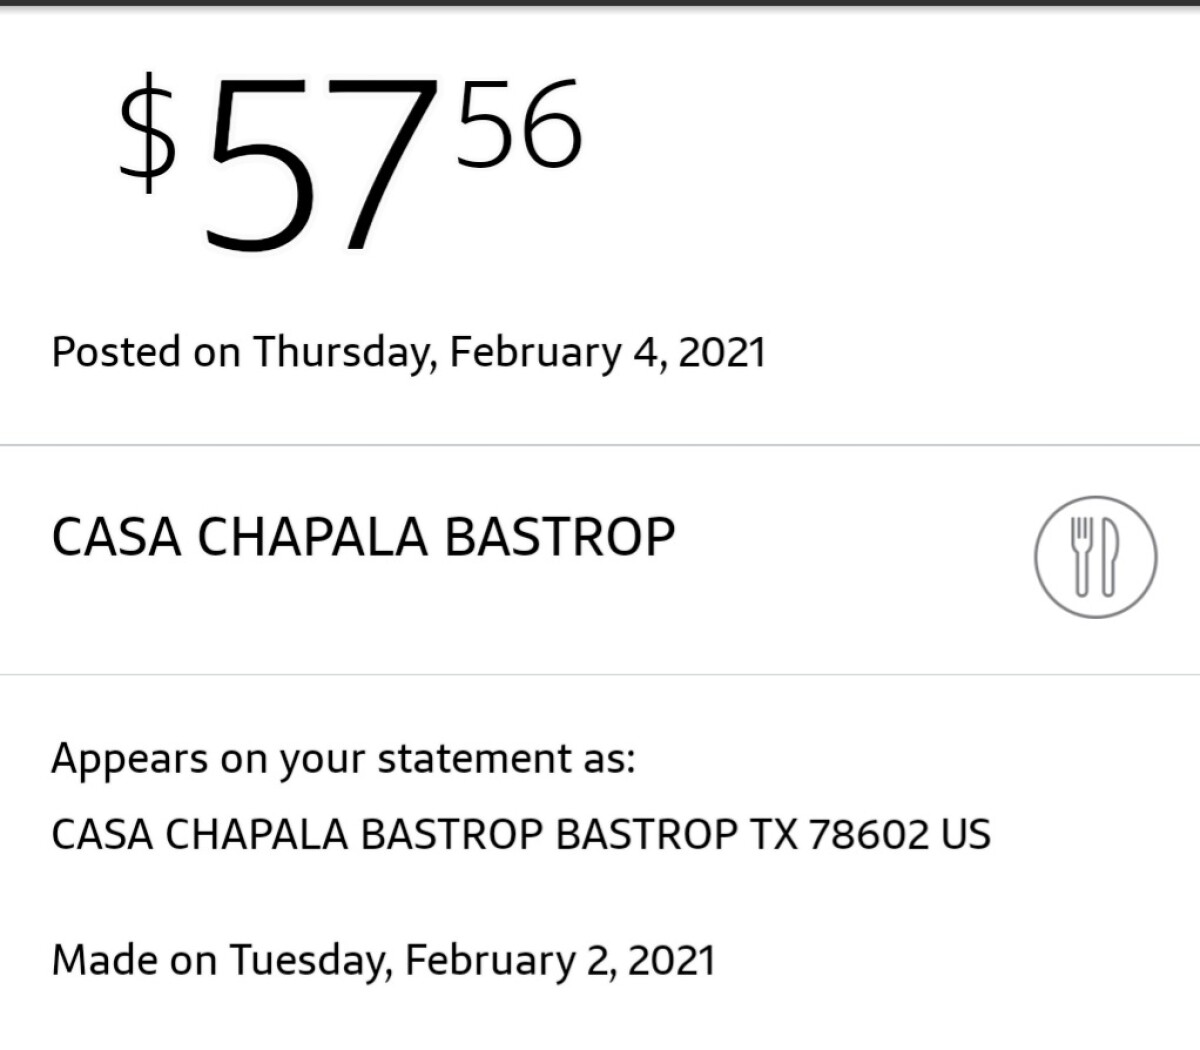Open the CASA CHAPALA BASTROP merchant name

click(x=363, y=537)
